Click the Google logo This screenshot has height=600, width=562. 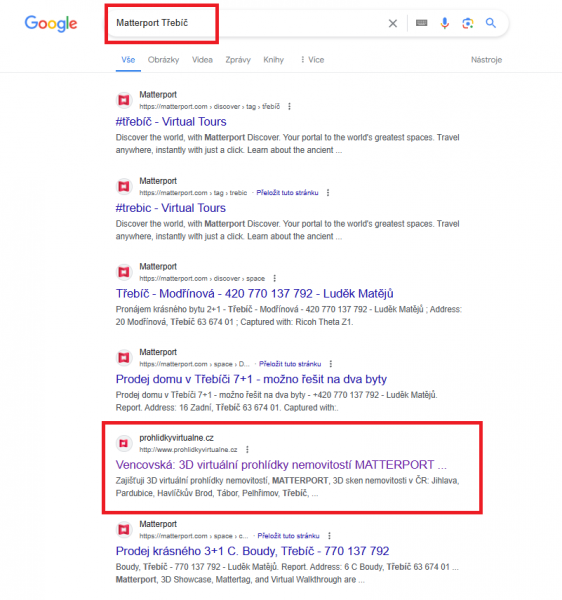pos(51,24)
